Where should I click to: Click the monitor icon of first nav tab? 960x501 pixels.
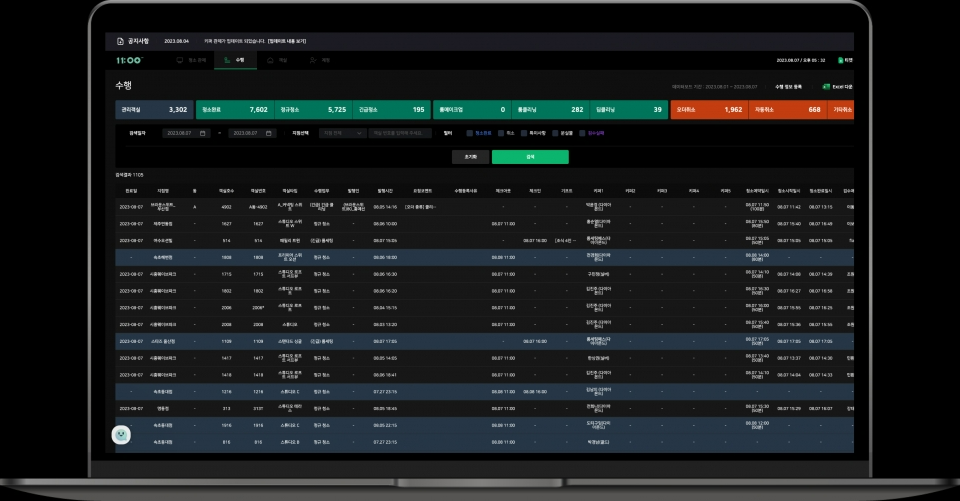tap(180, 61)
